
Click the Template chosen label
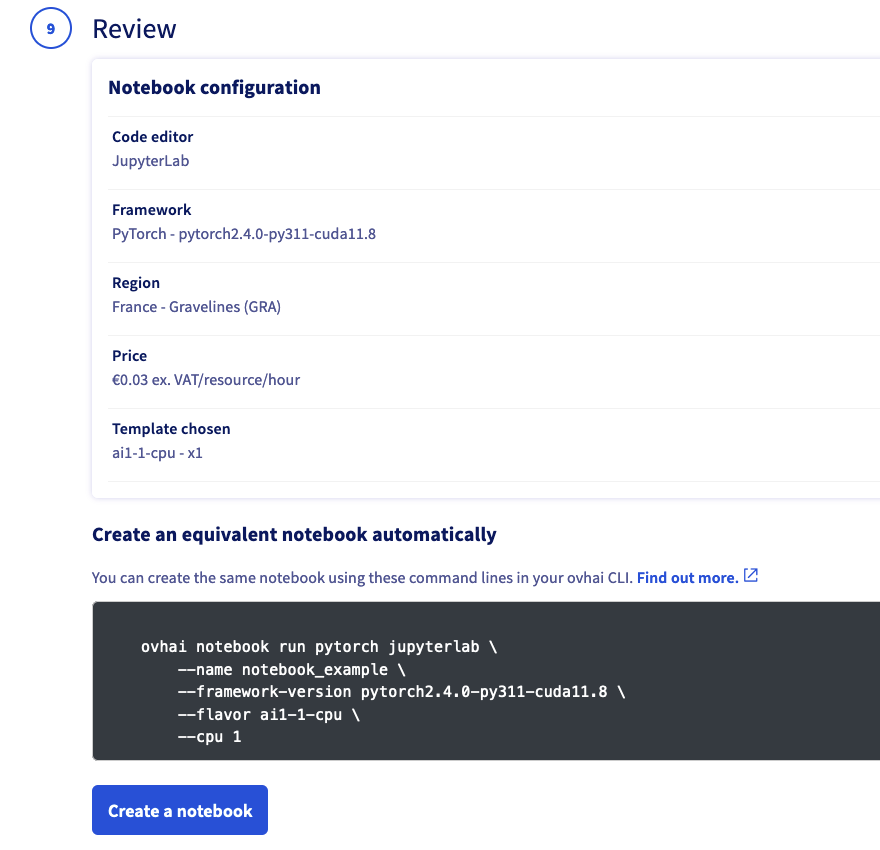point(171,429)
